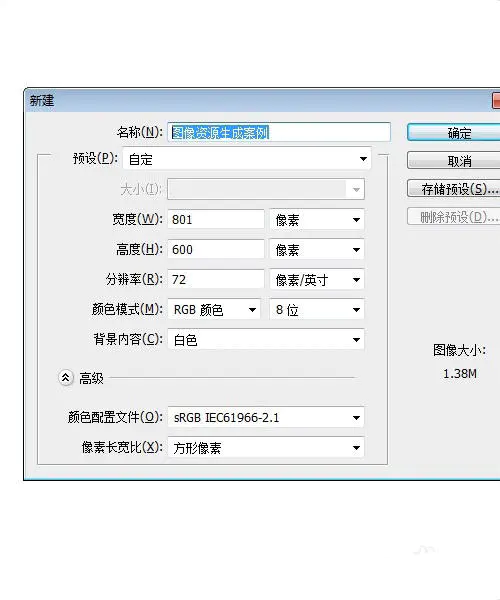This screenshot has height=600, width=500.
Task: Click the 高度 height input field
Action: point(216,249)
